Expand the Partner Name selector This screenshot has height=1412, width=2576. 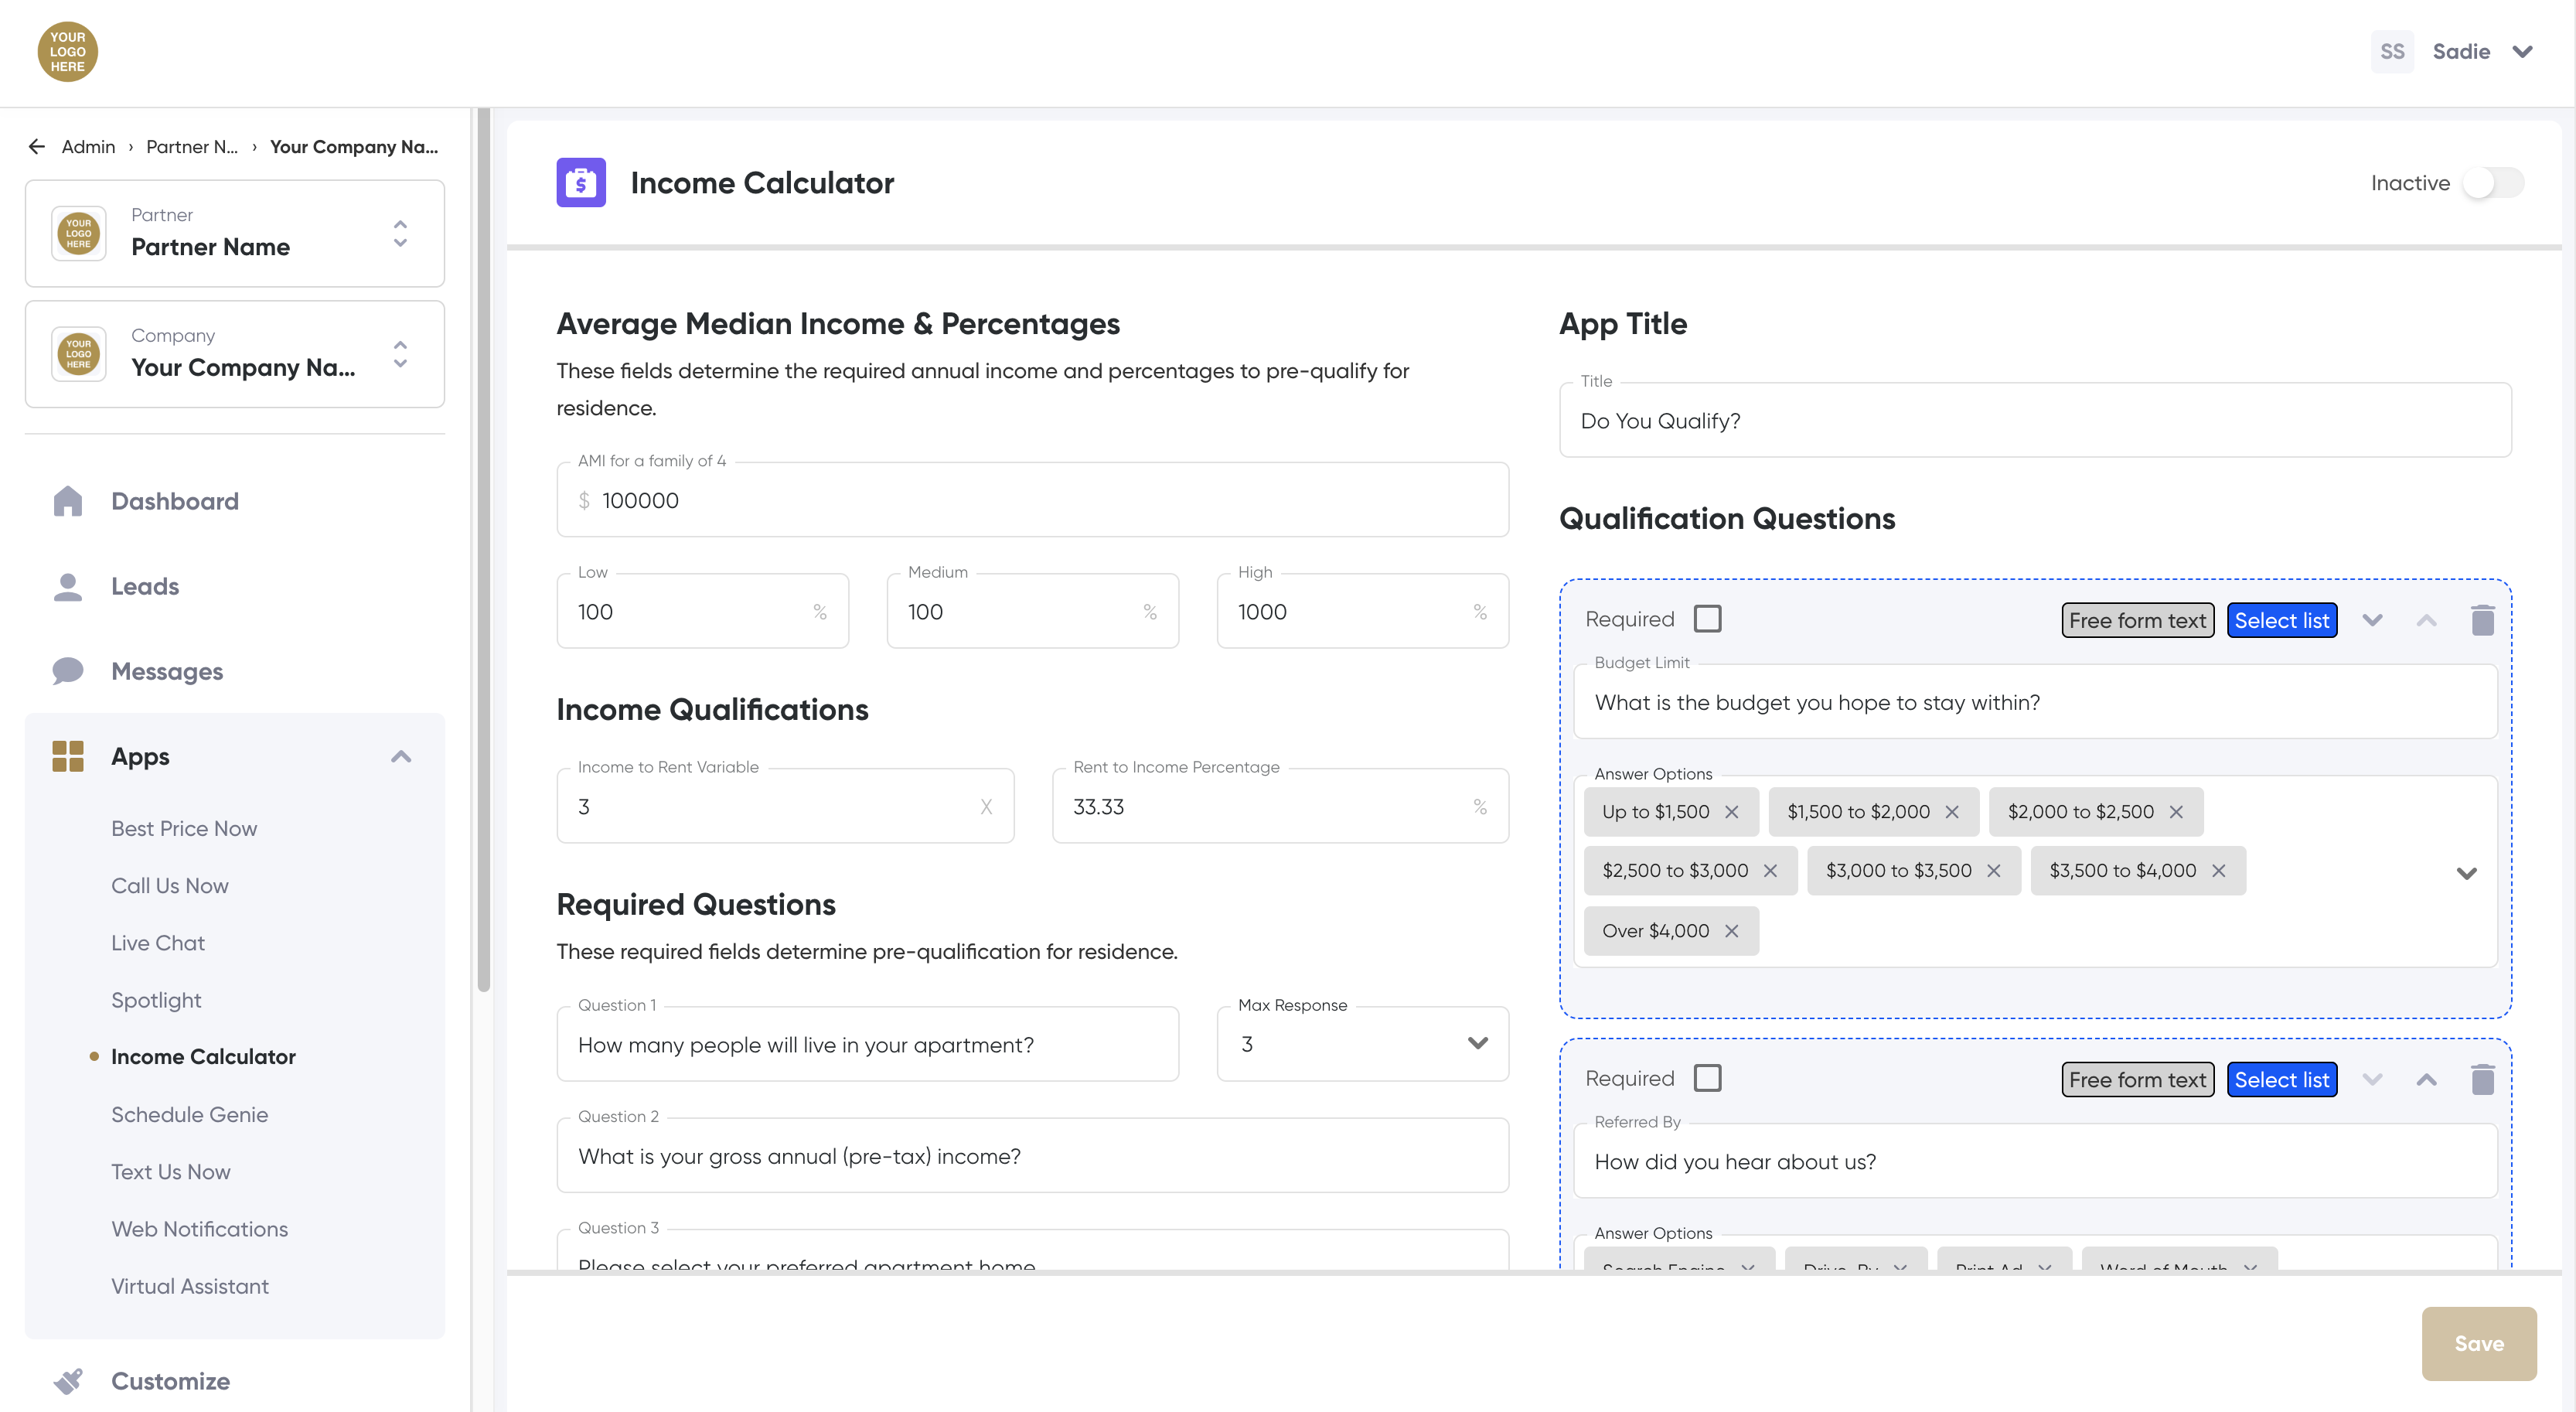(x=400, y=234)
